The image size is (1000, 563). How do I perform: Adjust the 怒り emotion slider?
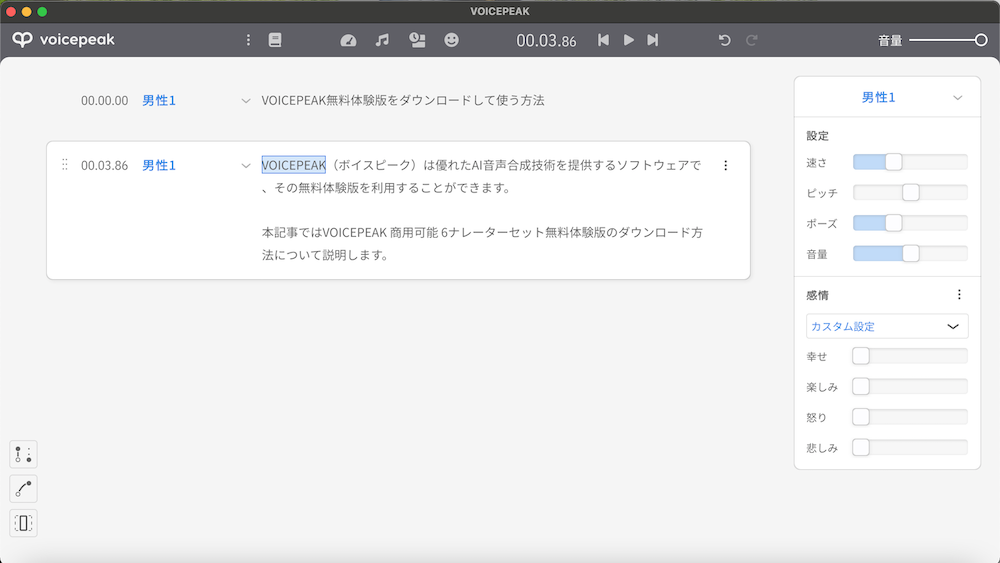point(910,417)
